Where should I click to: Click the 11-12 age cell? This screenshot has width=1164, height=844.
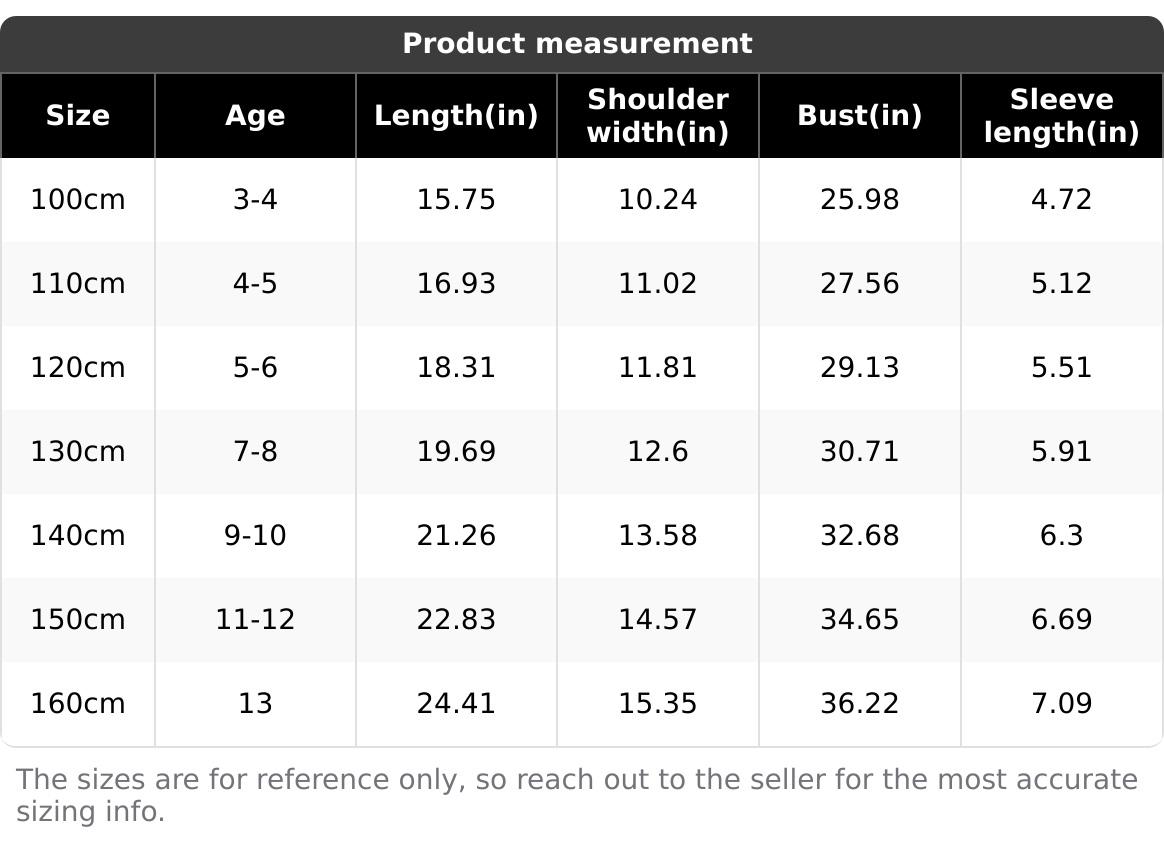(x=255, y=620)
